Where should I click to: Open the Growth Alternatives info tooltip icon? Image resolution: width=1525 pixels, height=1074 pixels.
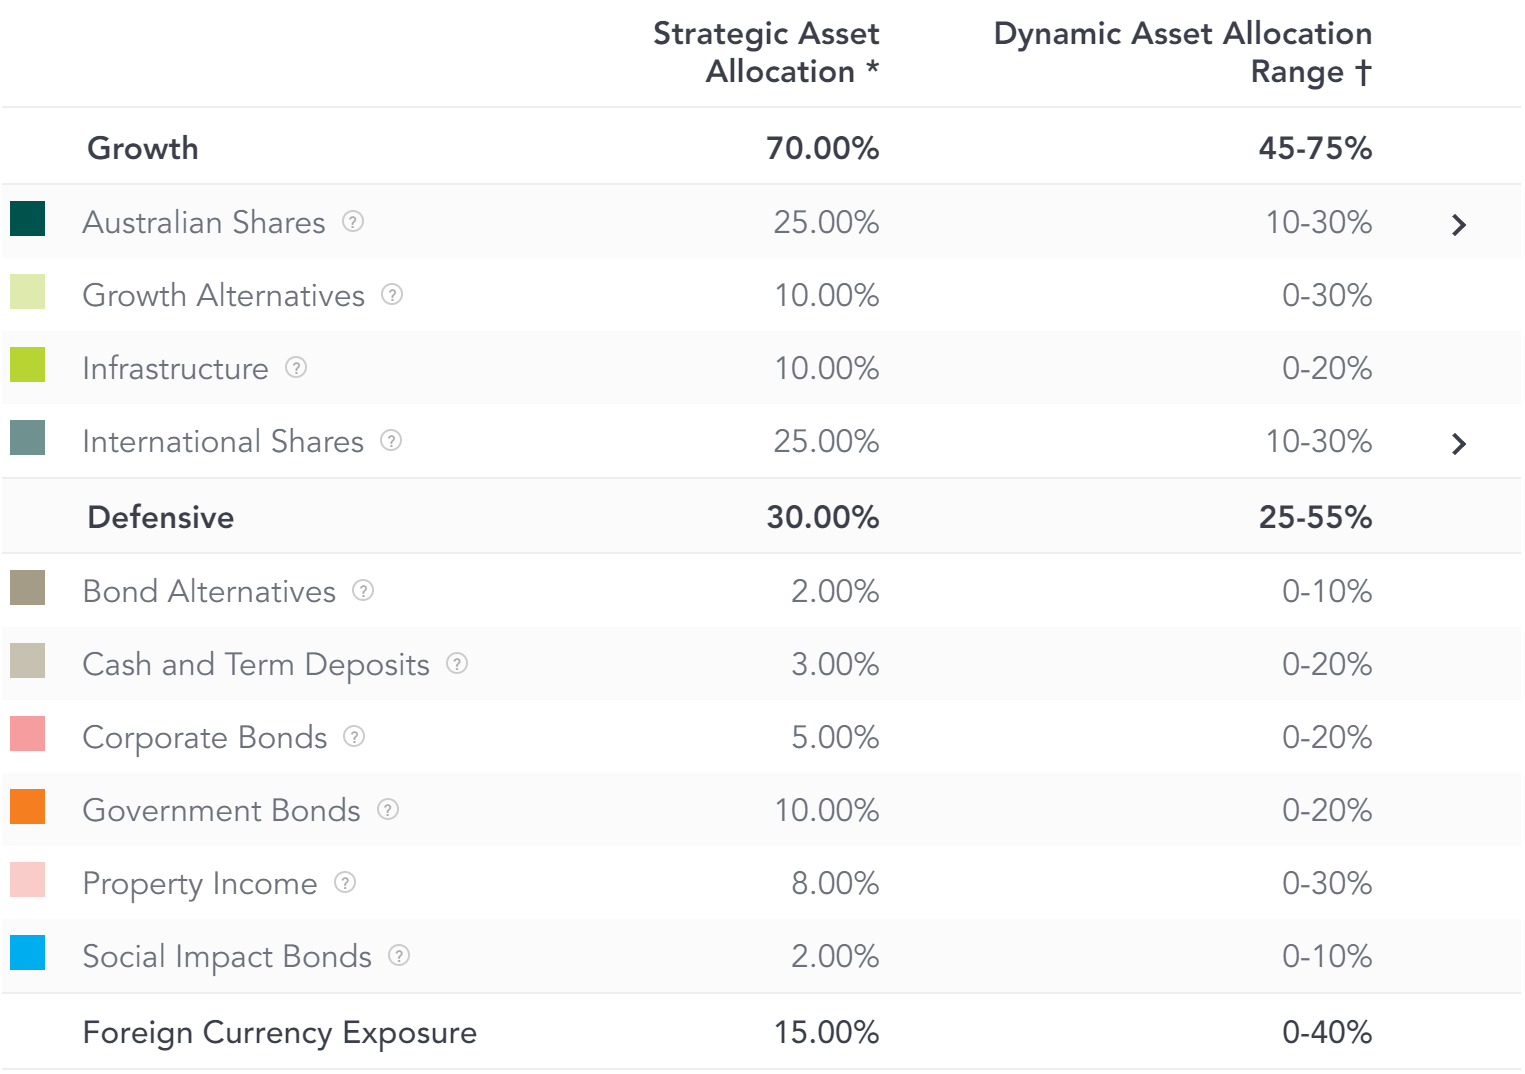pos(392,294)
